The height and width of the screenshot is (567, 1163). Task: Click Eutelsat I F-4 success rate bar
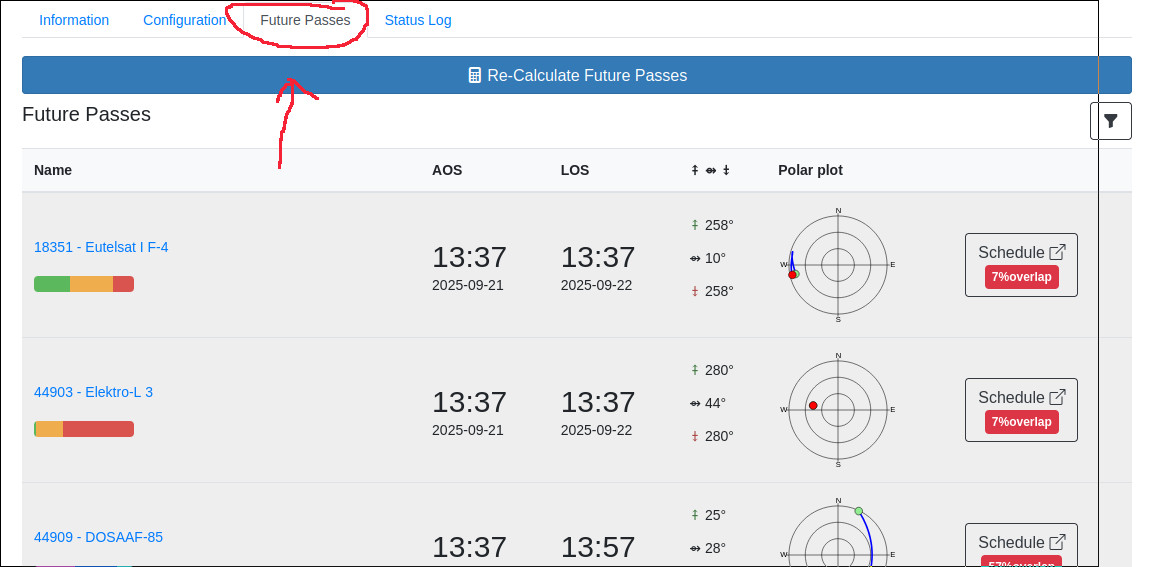pos(84,284)
